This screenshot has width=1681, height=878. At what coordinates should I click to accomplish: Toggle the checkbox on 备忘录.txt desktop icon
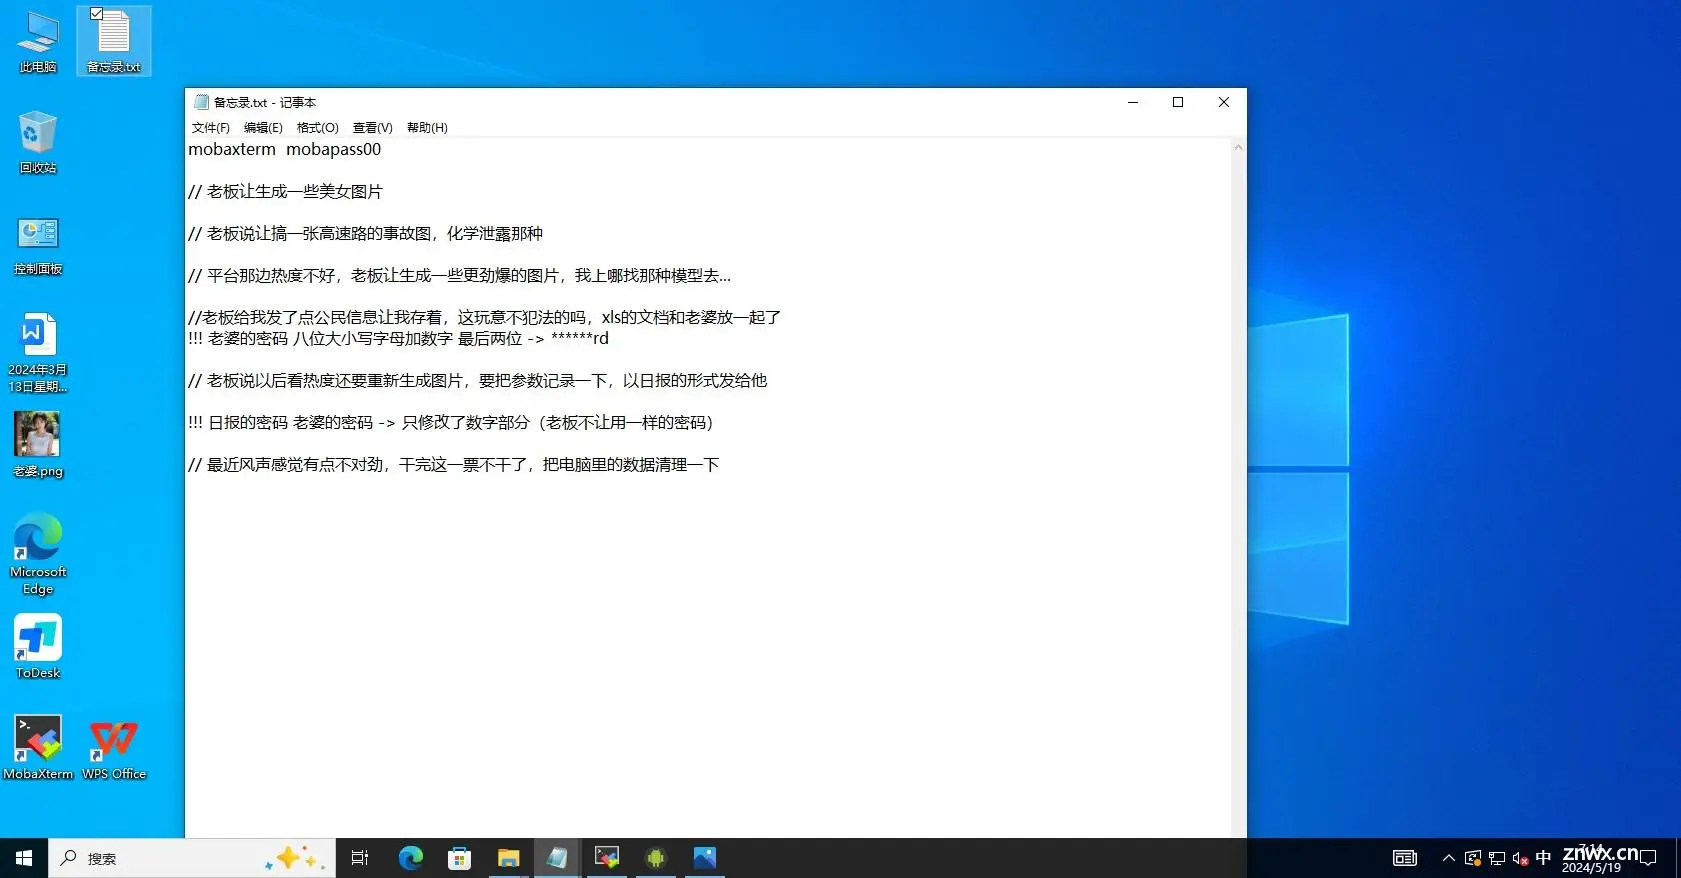click(96, 14)
